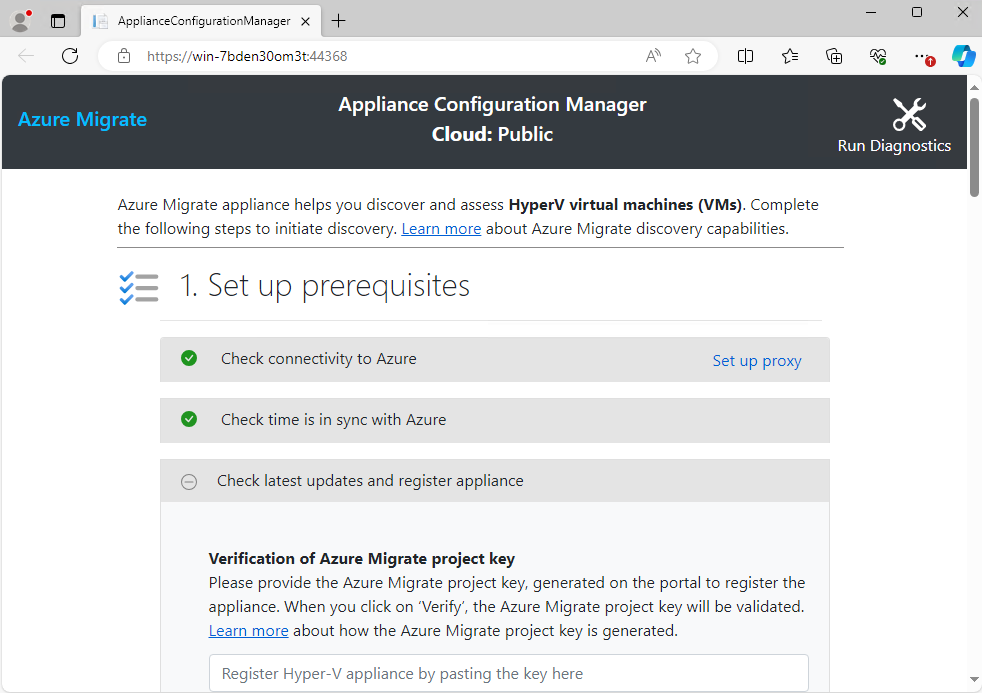This screenshot has height=693, width=982.
Task: Close the ApplianceConfigurationManager tab
Action: click(x=306, y=21)
